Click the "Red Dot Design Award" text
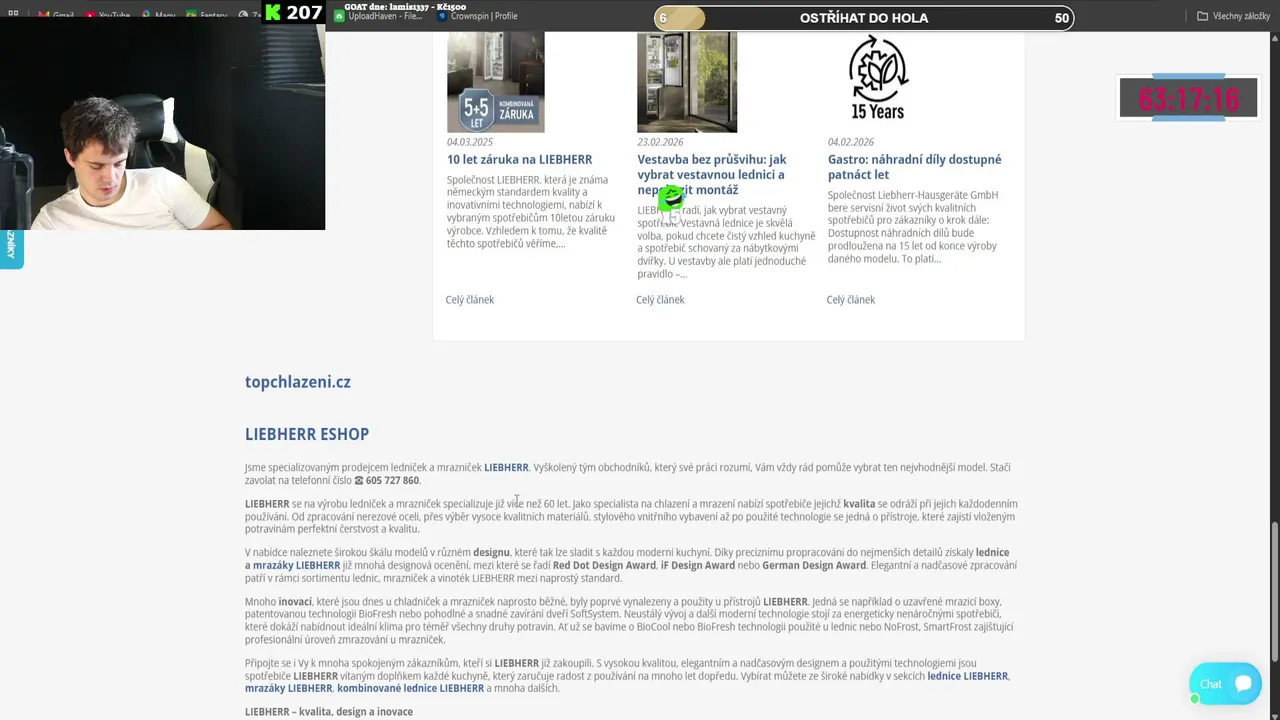 pos(604,565)
